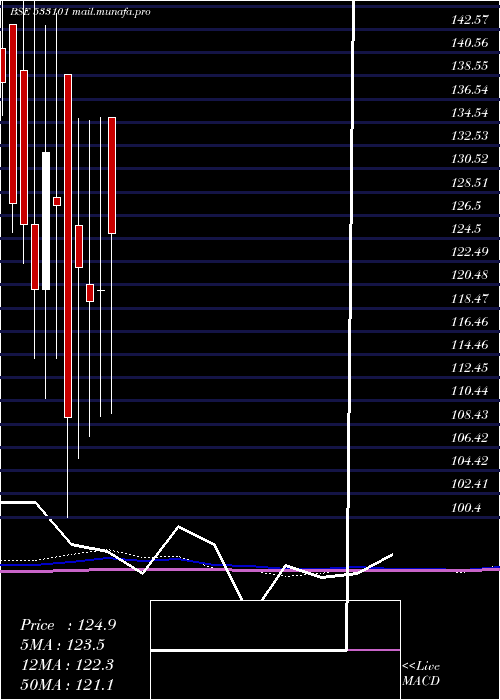Click the 126.5 price label
Image resolution: width=500 pixels, height=700 pixels.
click(x=466, y=205)
